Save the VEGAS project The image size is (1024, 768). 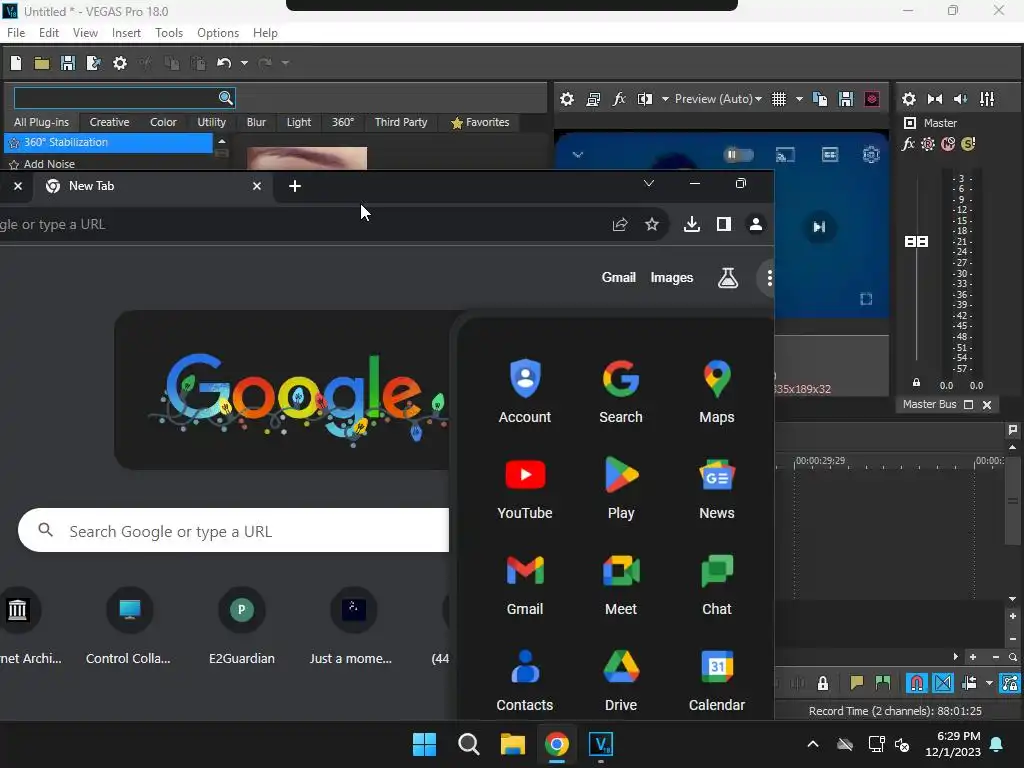pyautogui.click(x=67, y=63)
